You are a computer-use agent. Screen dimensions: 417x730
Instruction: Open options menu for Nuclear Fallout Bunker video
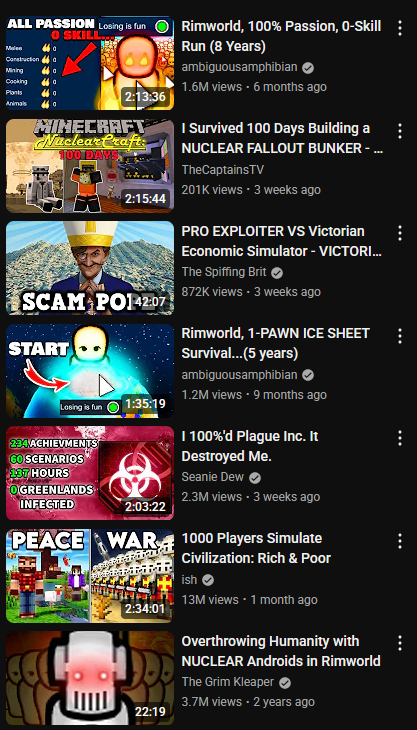400,131
